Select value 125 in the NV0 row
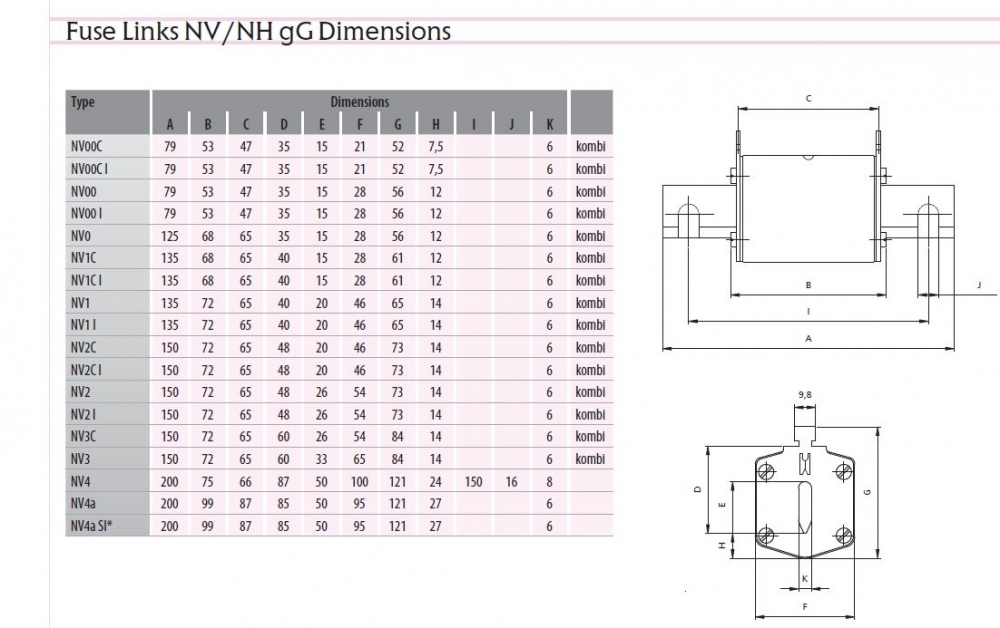 click(x=170, y=236)
